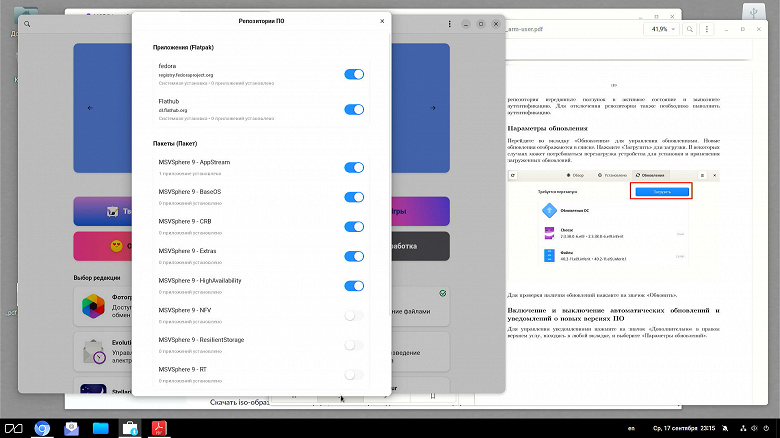Click the search icon in PDF viewer
Viewport: 780px width, 438px height.
pos(690,29)
